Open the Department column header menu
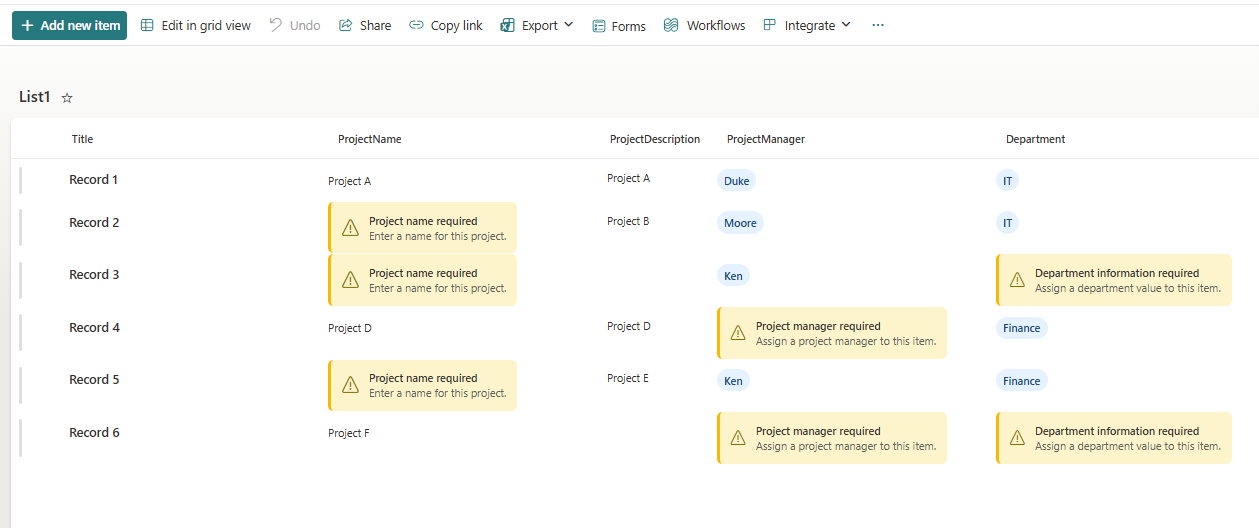The width and height of the screenshot is (1259, 528). pos(1036,139)
